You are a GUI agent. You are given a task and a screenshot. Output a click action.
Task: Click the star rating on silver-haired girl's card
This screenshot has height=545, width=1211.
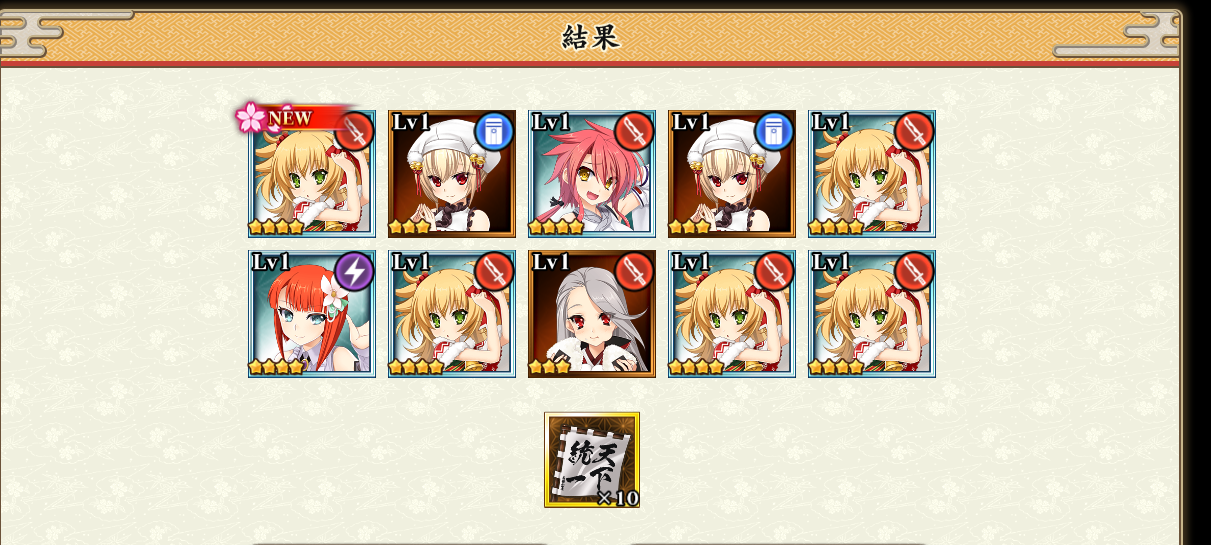[551, 367]
